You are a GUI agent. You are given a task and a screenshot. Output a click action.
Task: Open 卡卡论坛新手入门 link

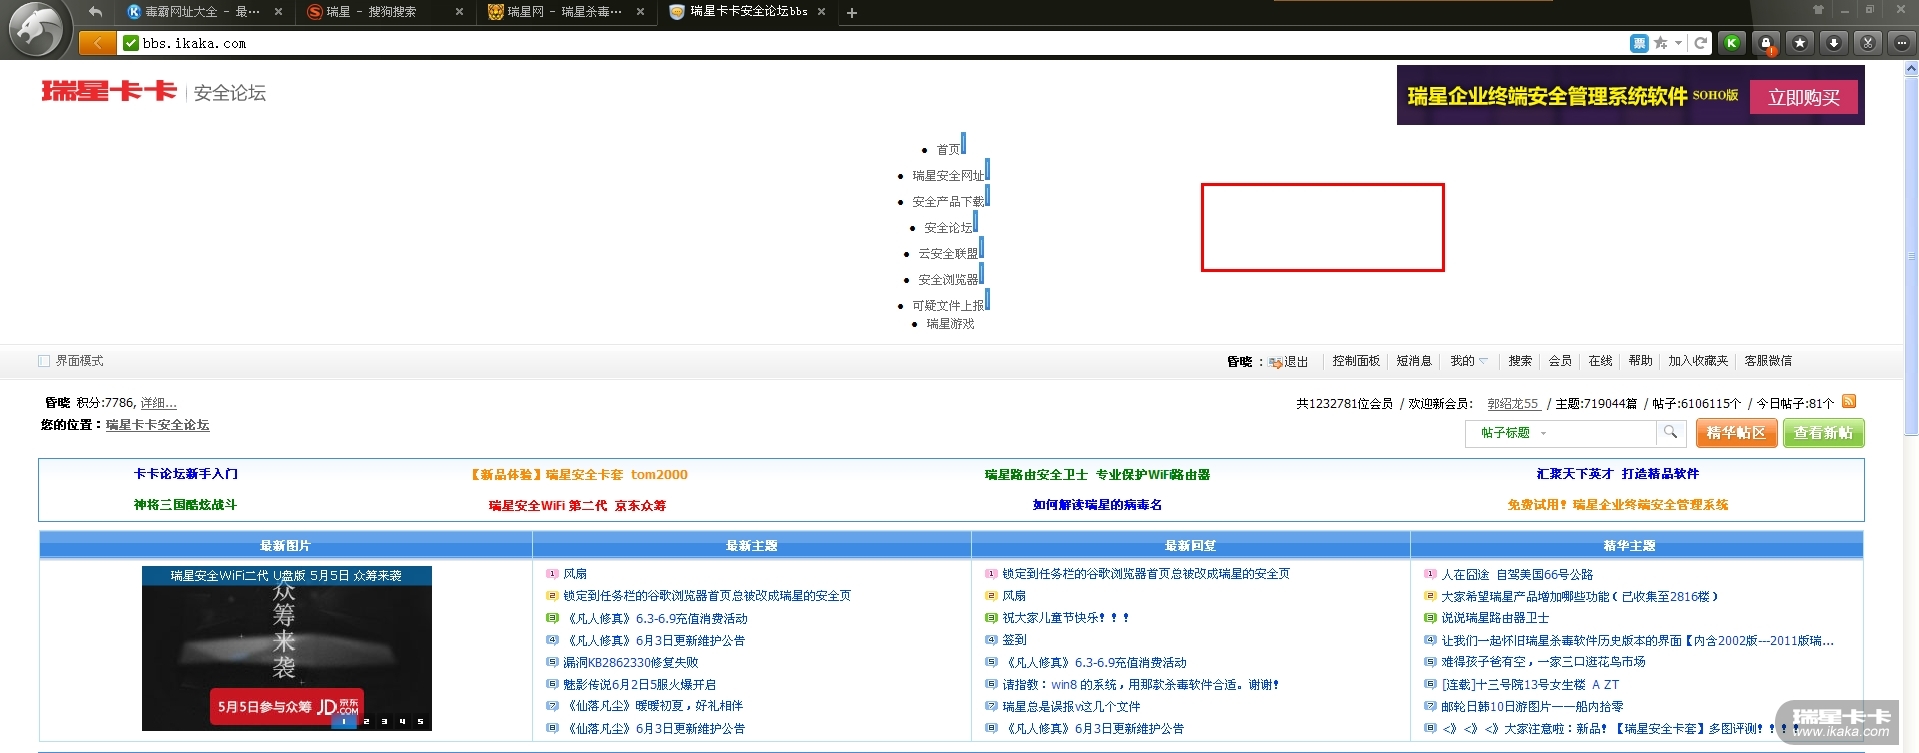click(186, 474)
